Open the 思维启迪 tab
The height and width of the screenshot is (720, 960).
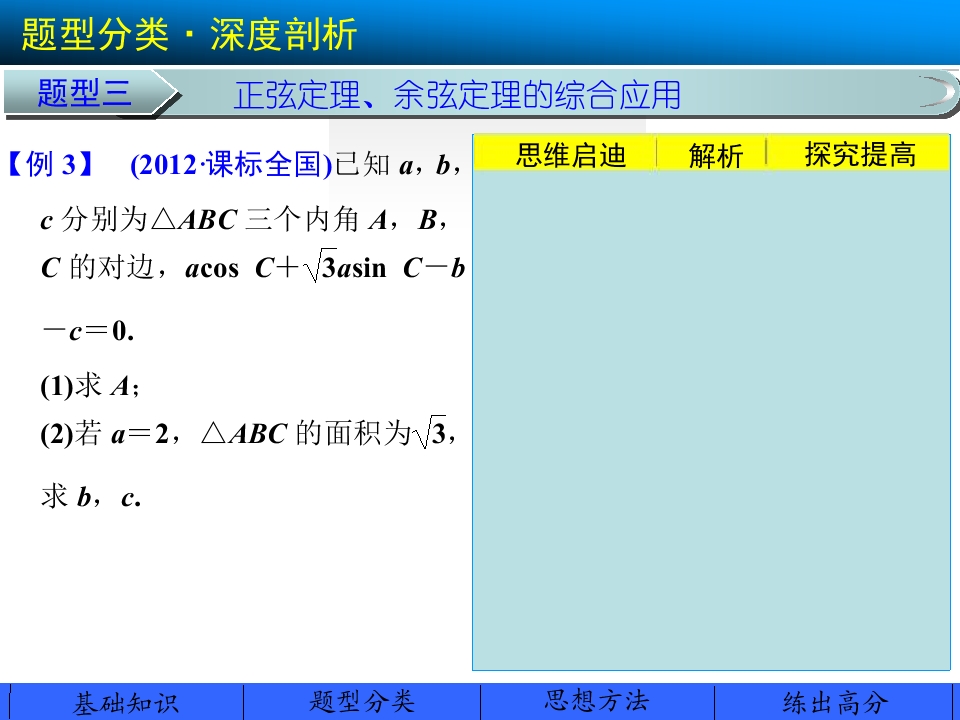(570, 154)
